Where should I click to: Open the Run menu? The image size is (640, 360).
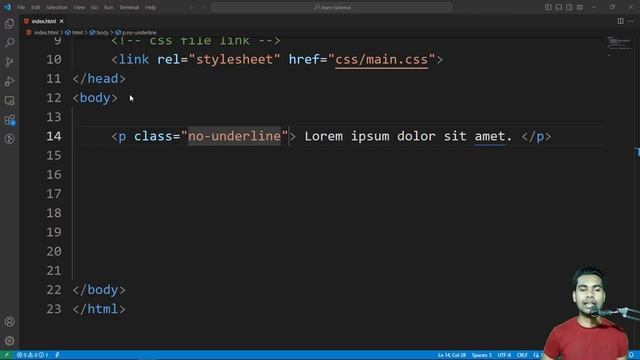click(x=109, y=7)
